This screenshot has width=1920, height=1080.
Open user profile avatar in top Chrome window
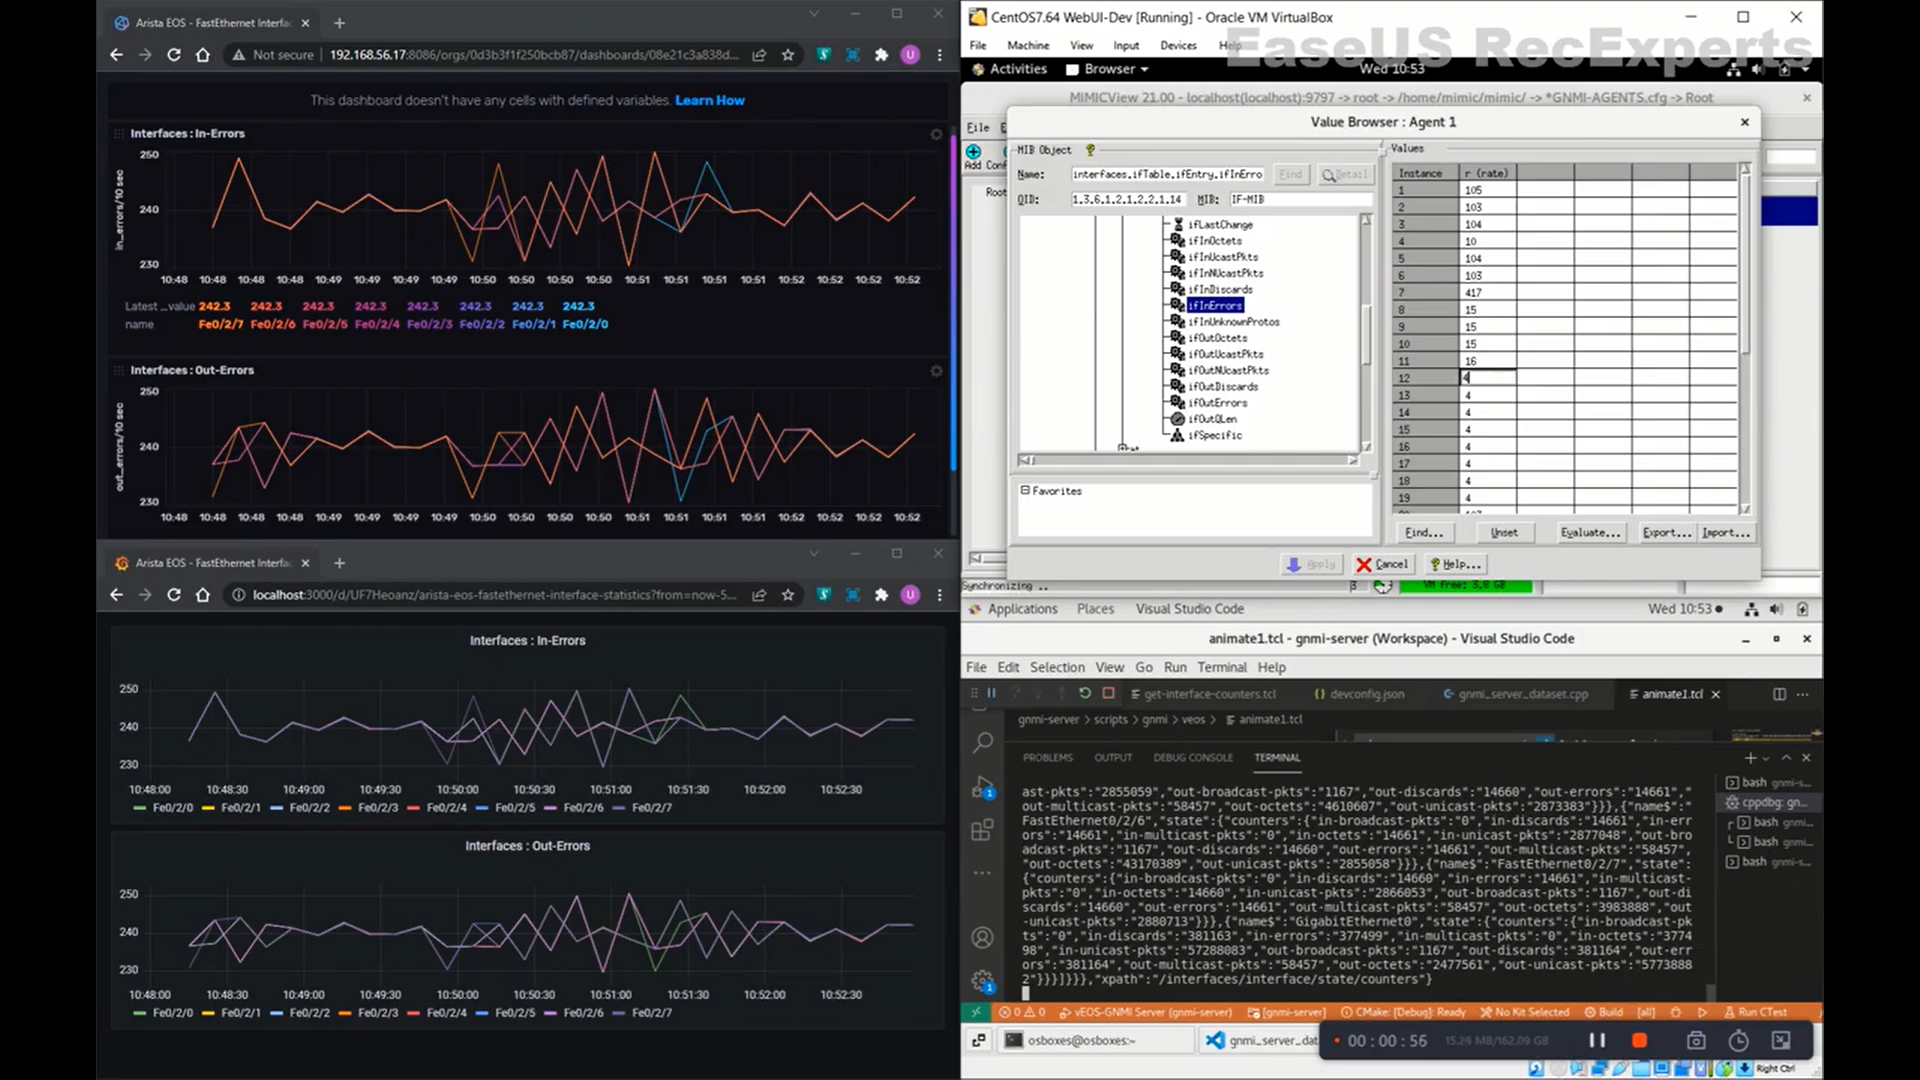pyautogui.click(x=910, y=55)
